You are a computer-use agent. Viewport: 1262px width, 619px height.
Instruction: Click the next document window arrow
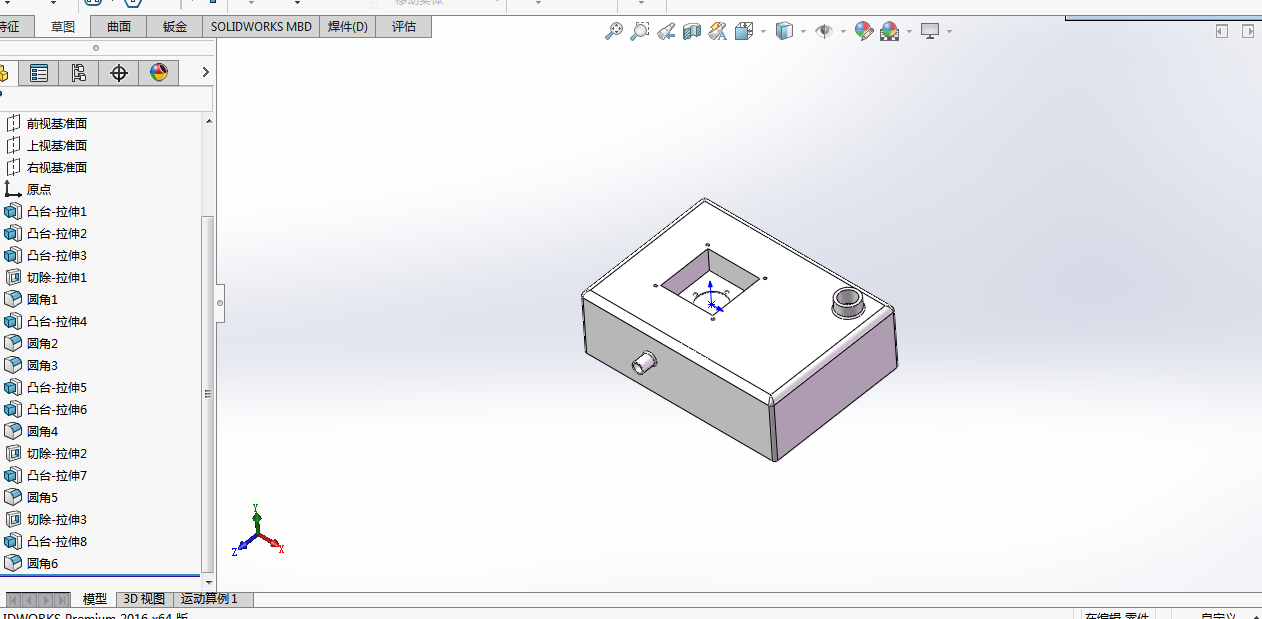pyautogui.click(x=1248, y=32)
